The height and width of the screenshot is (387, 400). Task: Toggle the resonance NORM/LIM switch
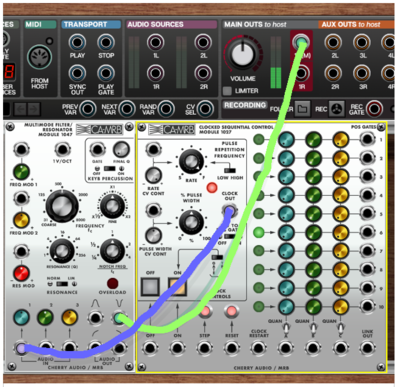tap(62, 284)
